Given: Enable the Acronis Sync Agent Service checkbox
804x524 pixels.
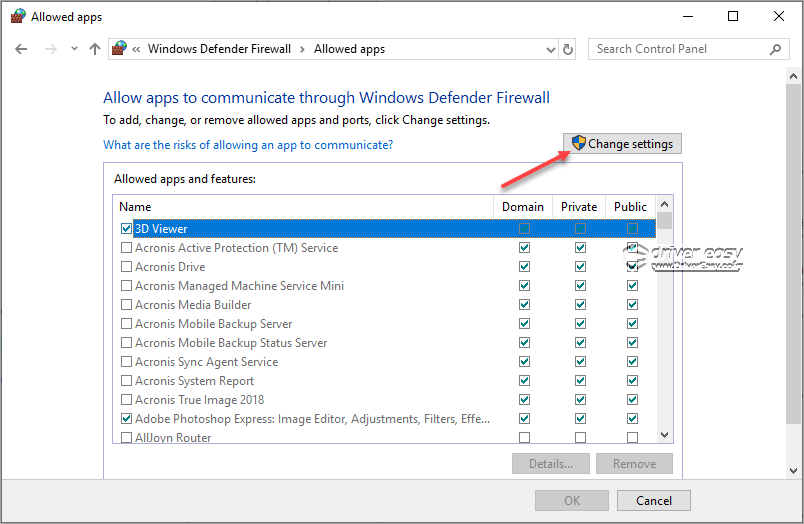Looking at the screenshot, I should tap(126, 361).
